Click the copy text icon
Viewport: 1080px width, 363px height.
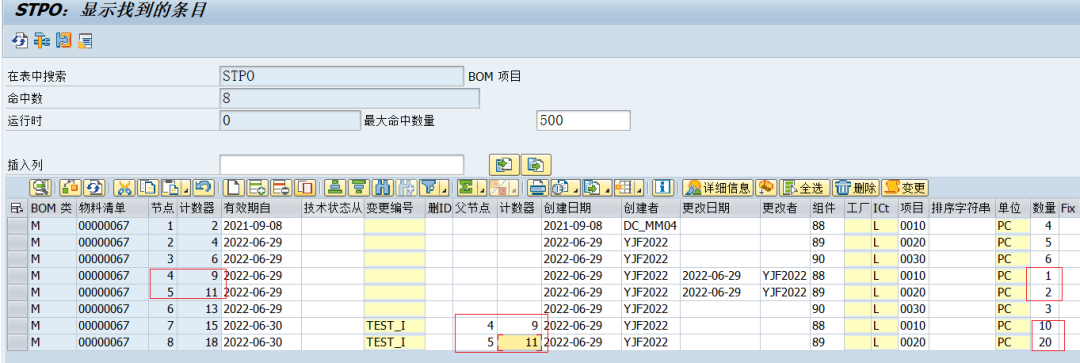(x=147, y=187)
